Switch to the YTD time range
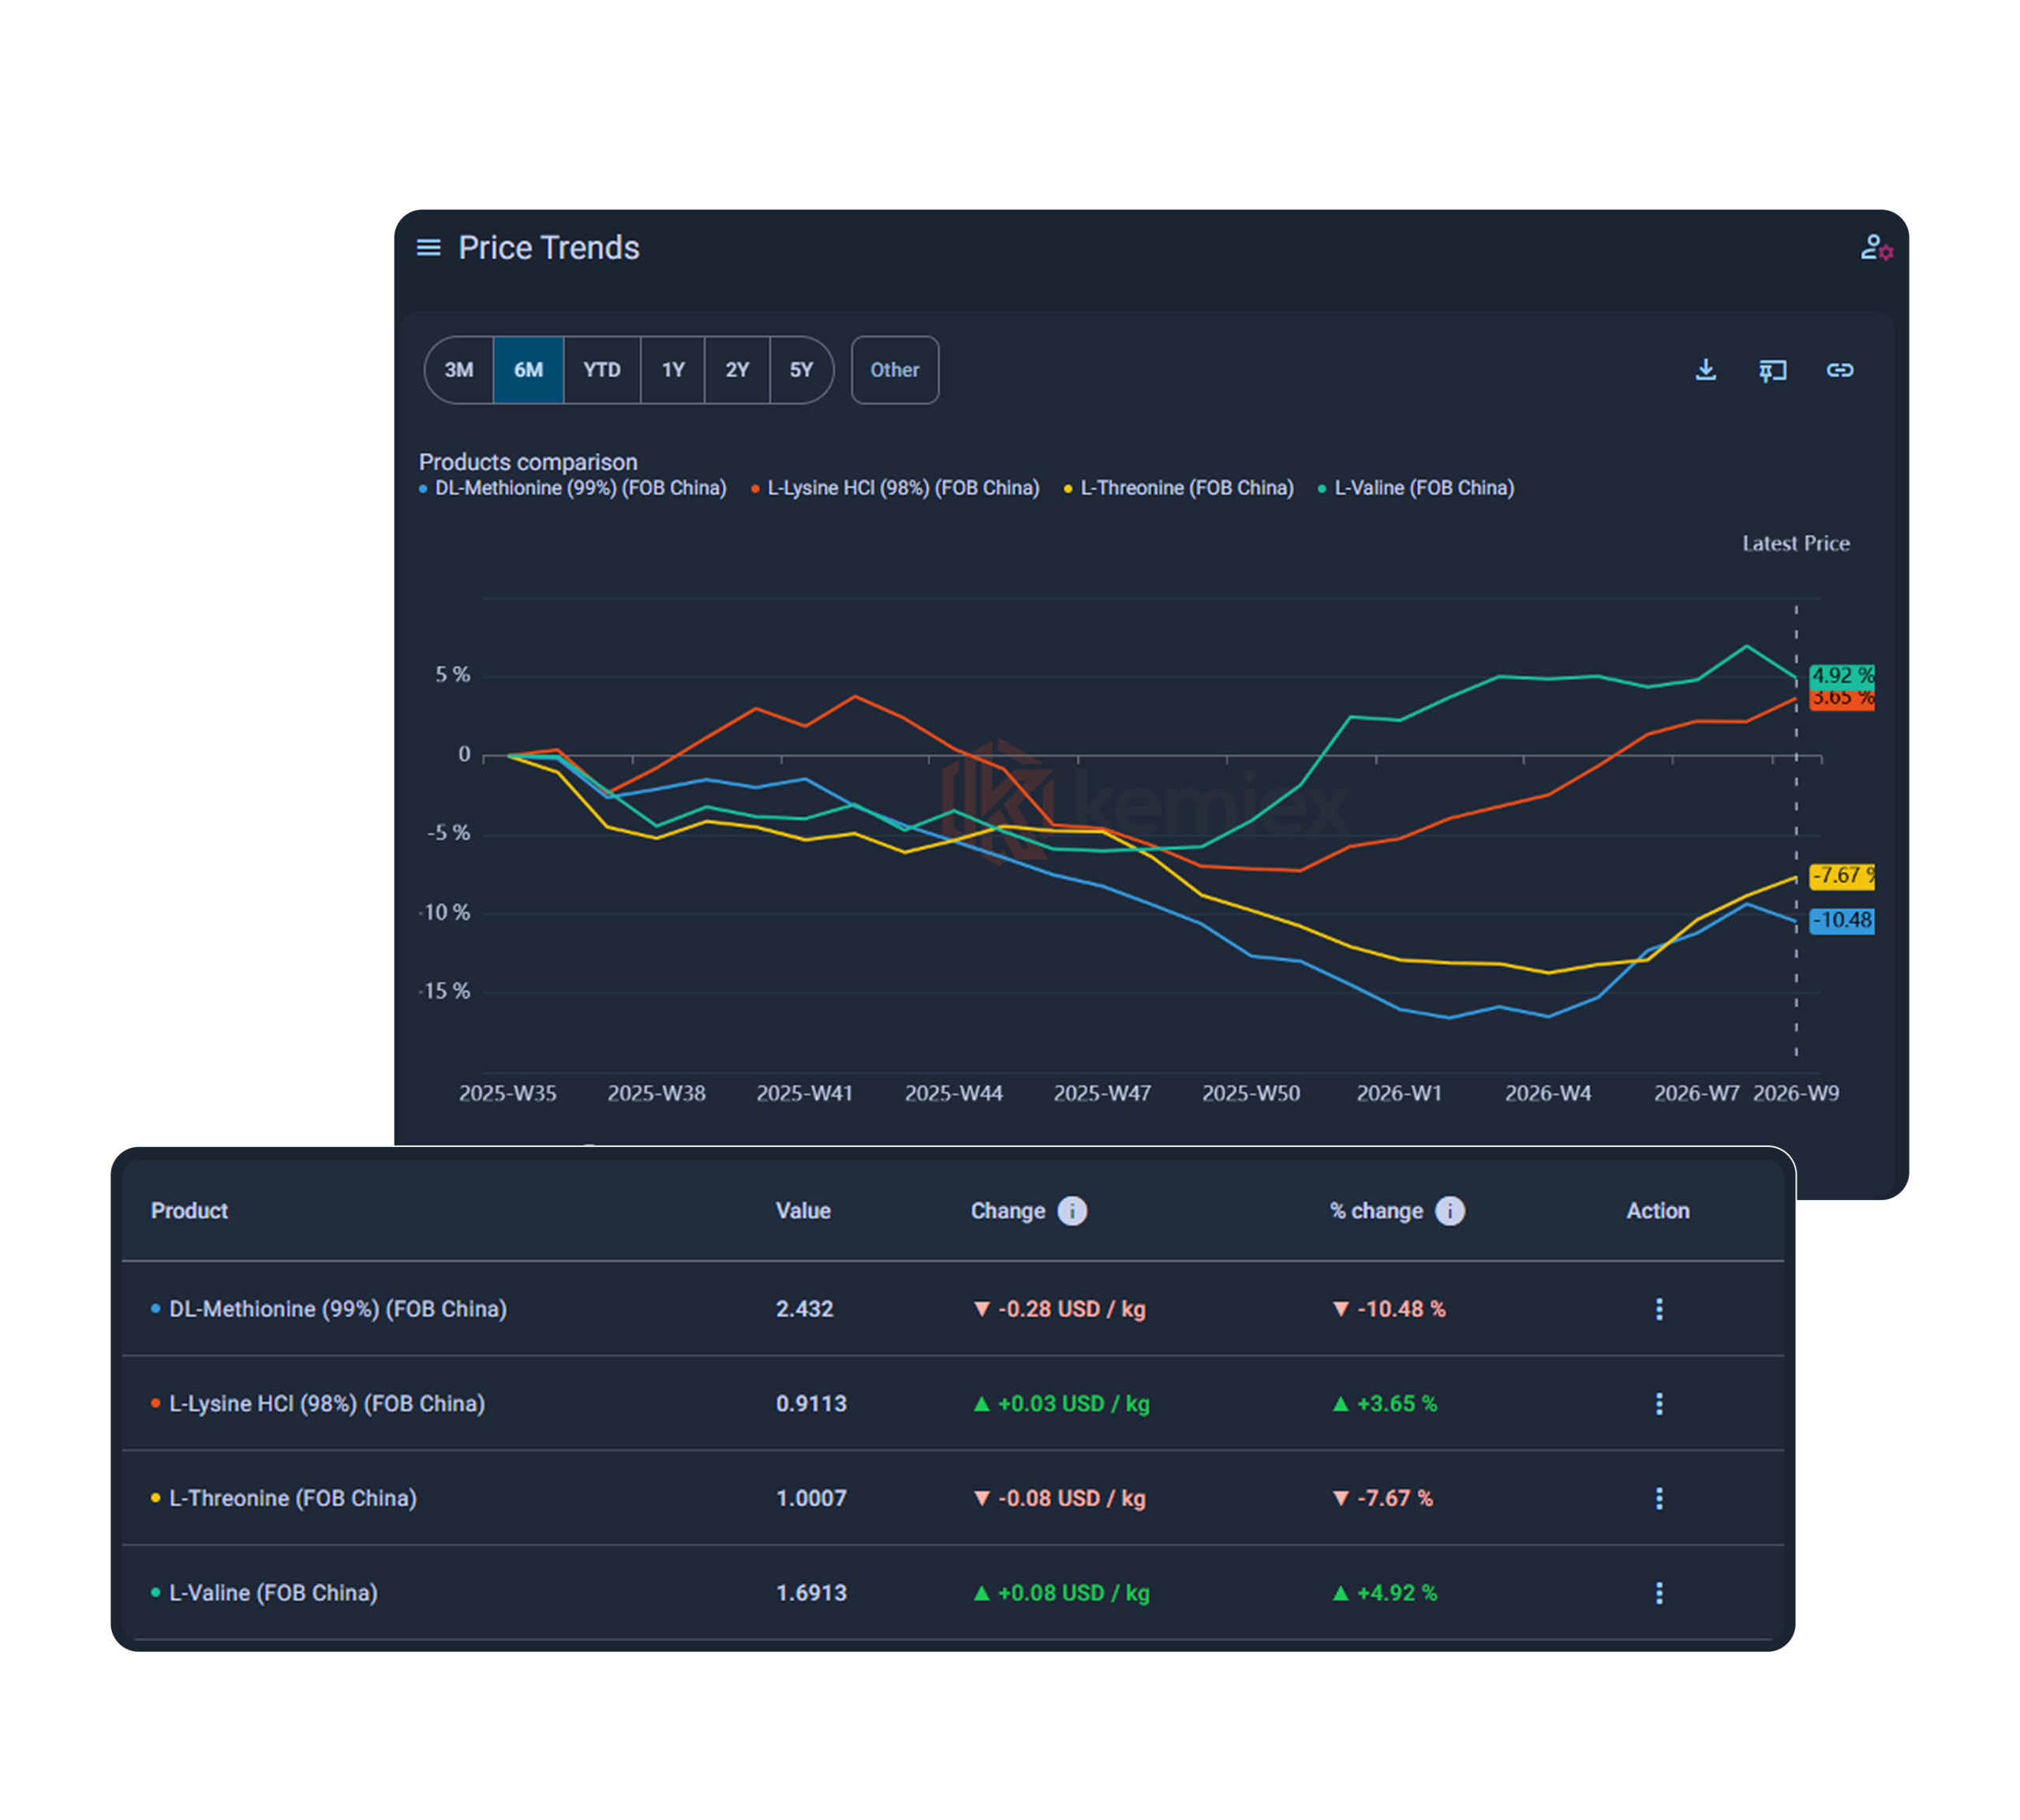 [x=602, y=370]
